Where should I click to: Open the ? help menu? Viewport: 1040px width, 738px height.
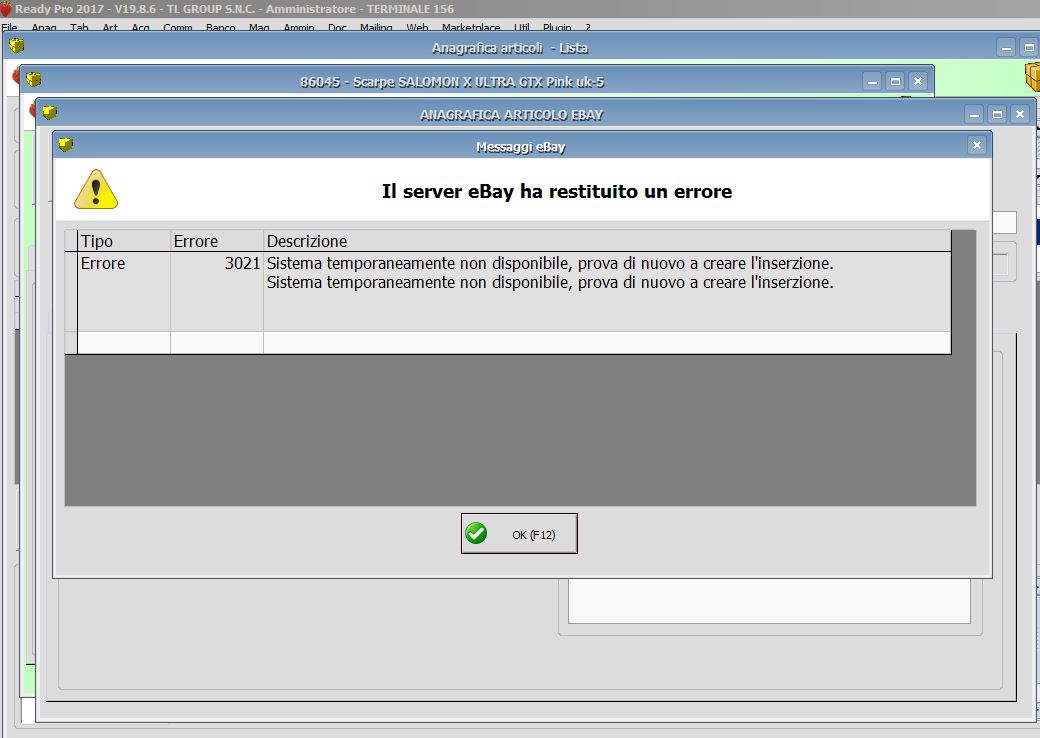pos(588,28)
